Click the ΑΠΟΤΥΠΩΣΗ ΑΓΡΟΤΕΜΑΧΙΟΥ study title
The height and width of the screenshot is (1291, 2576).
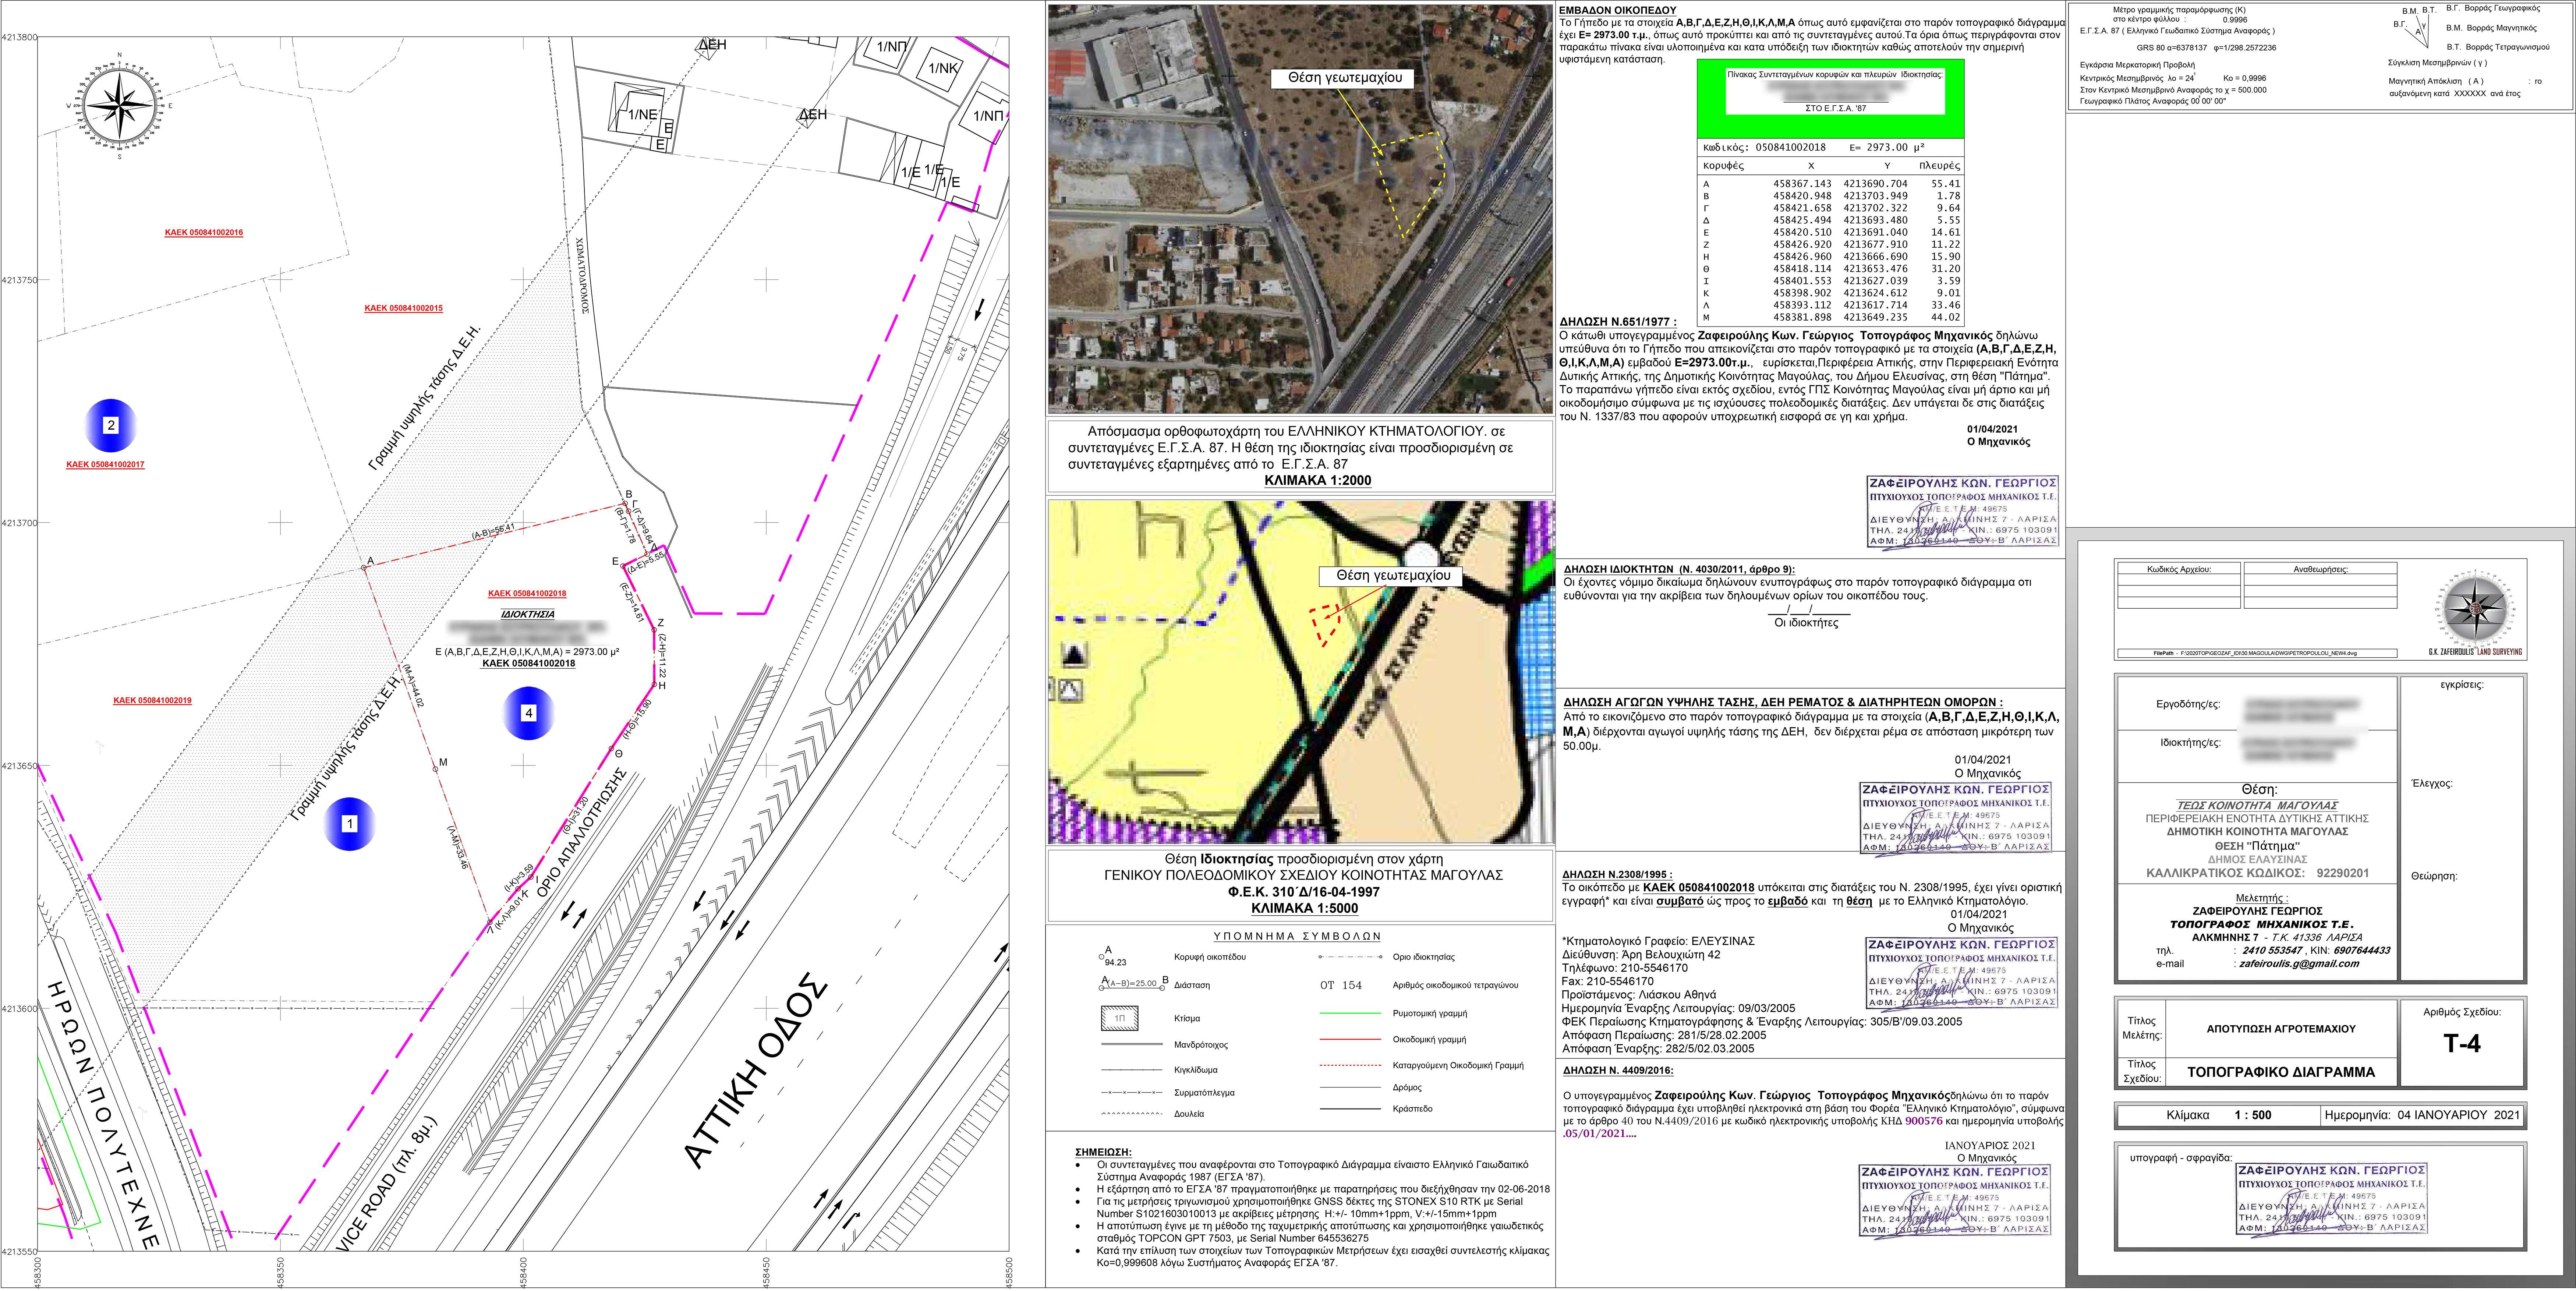click(x=2281, y=1029)
